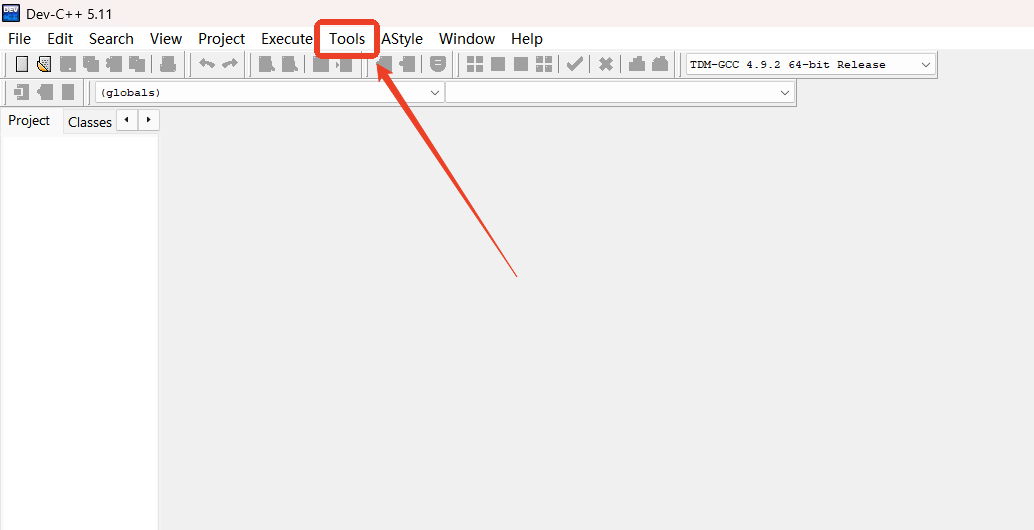Click the Dev-C++ title bar app icon

click(x=11, y=13)
